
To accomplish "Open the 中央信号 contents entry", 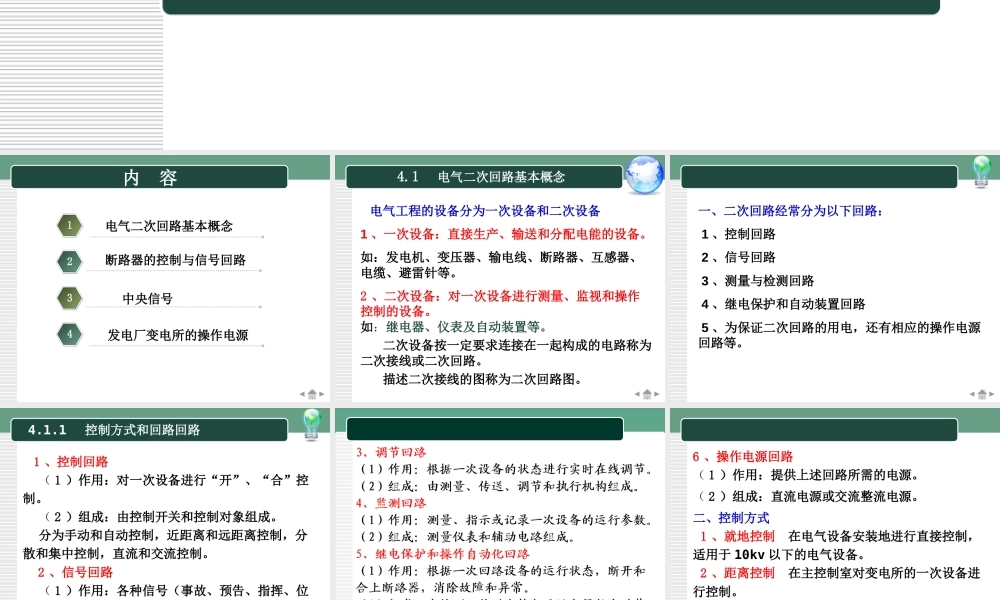I will point(147,298).
